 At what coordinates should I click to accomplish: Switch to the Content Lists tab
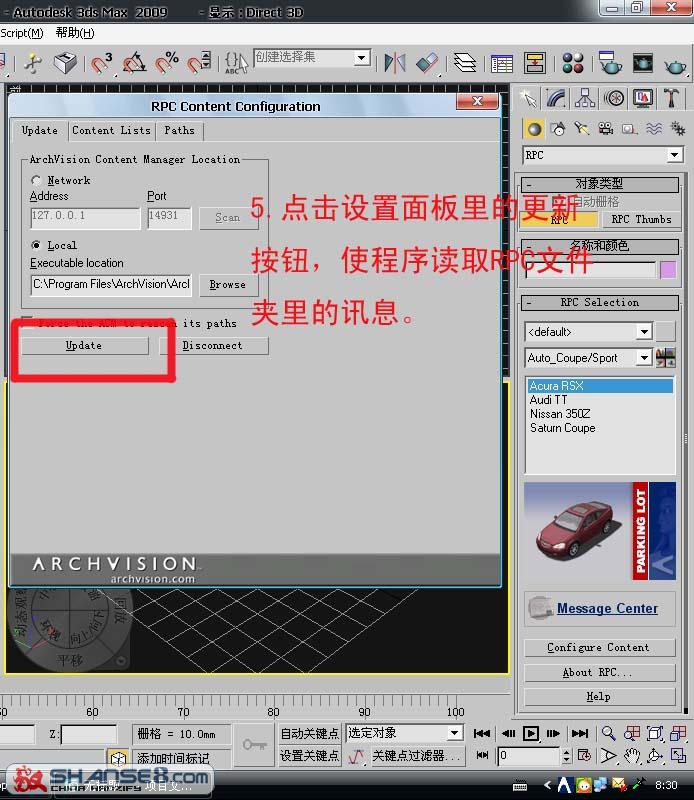tap(112, 131)
